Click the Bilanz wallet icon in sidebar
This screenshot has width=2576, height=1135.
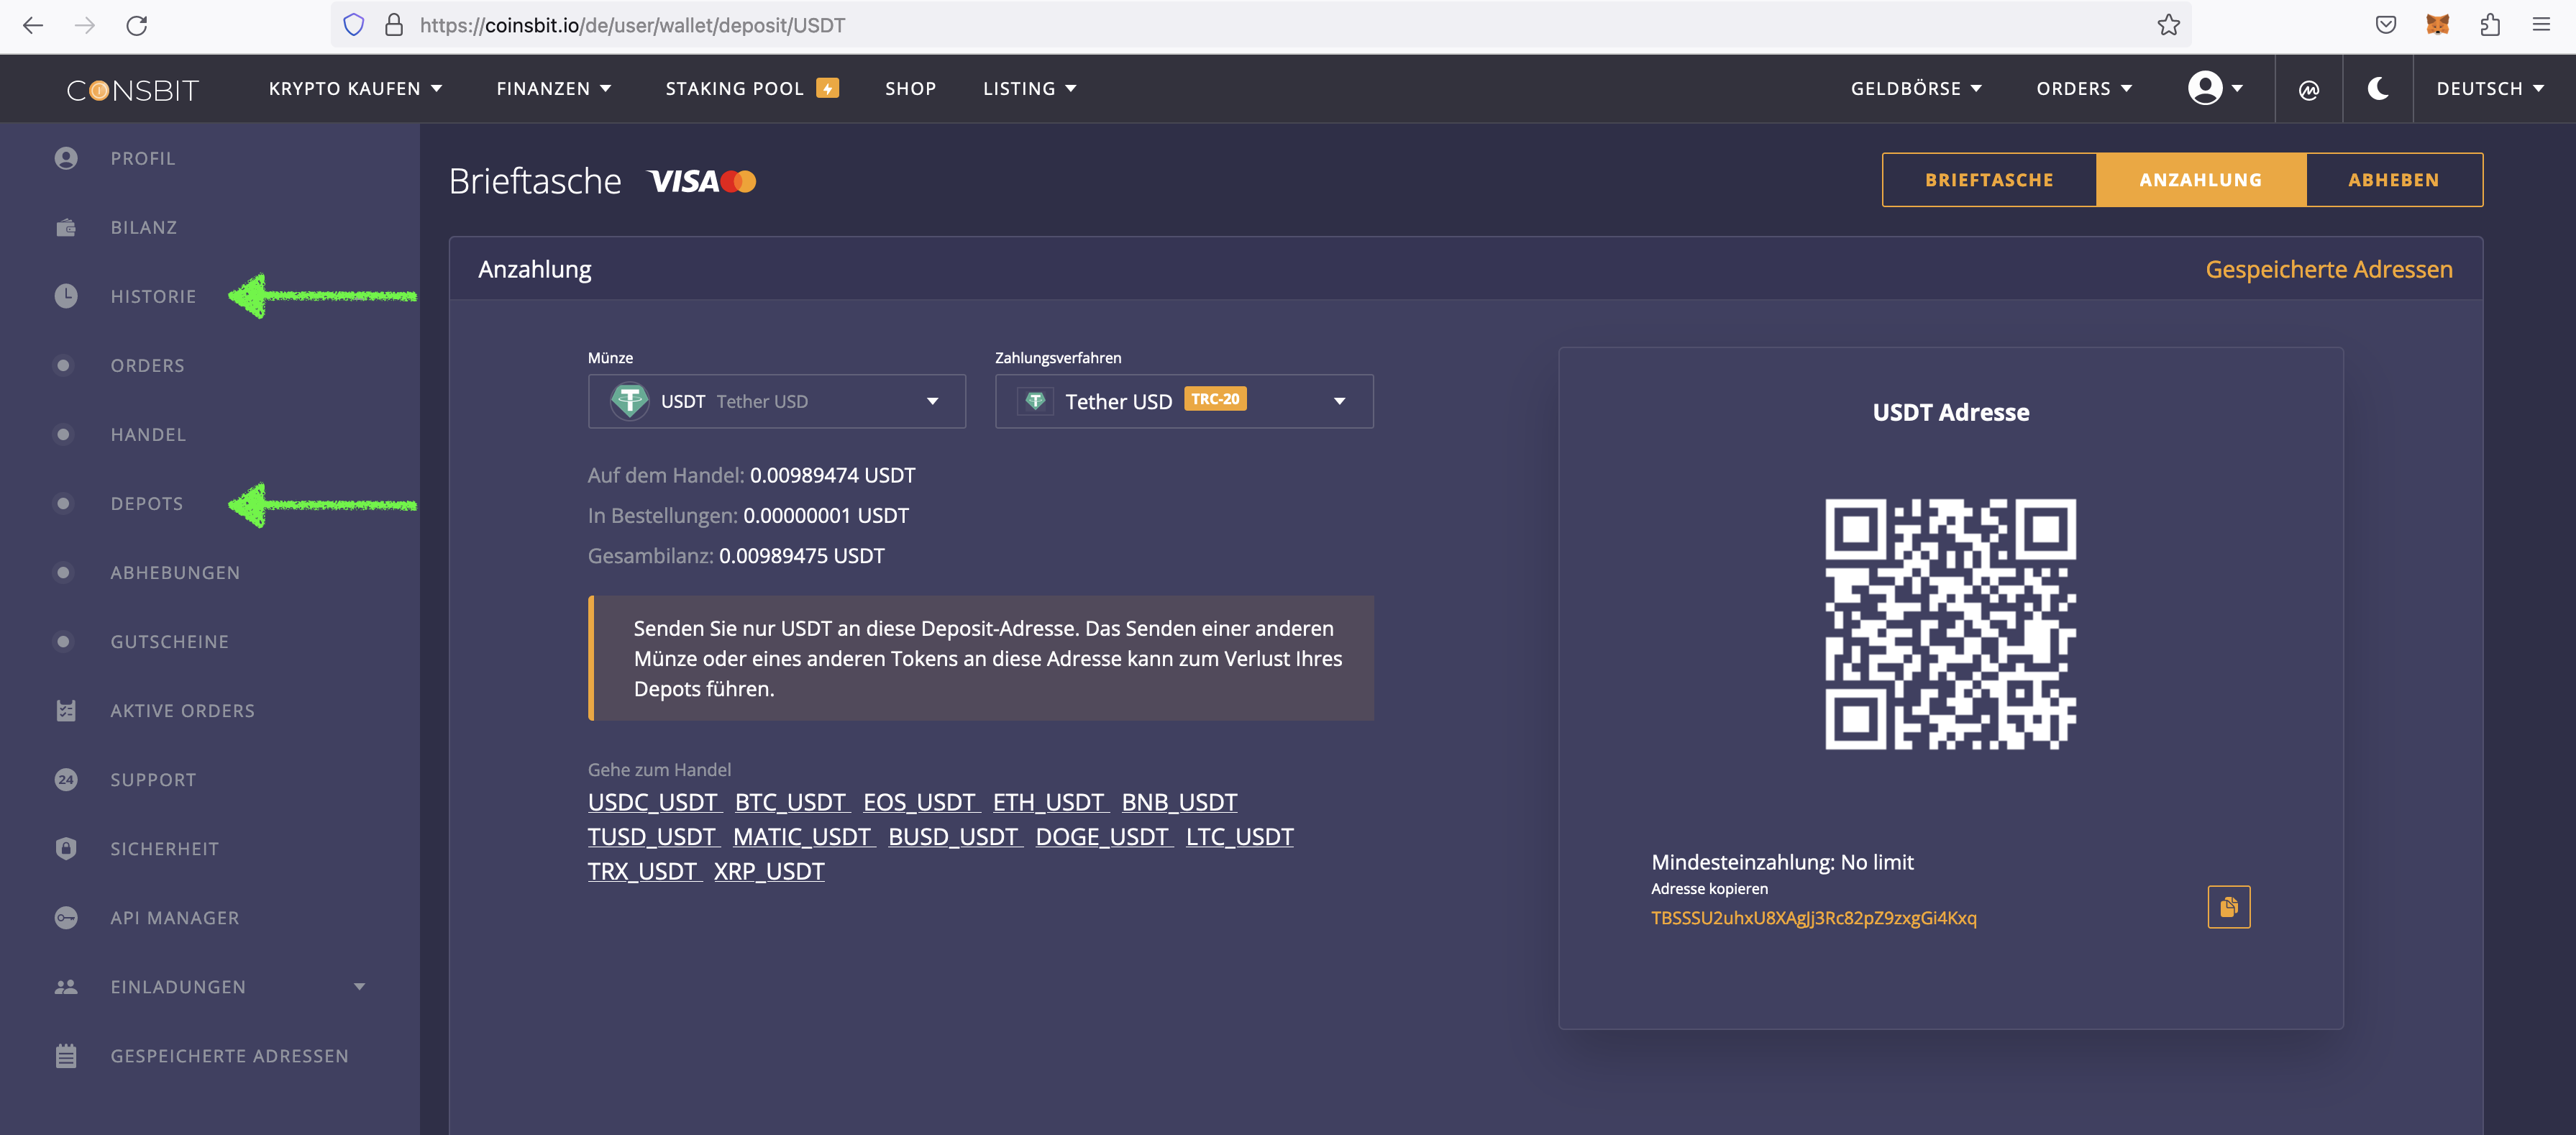point(66,227)
